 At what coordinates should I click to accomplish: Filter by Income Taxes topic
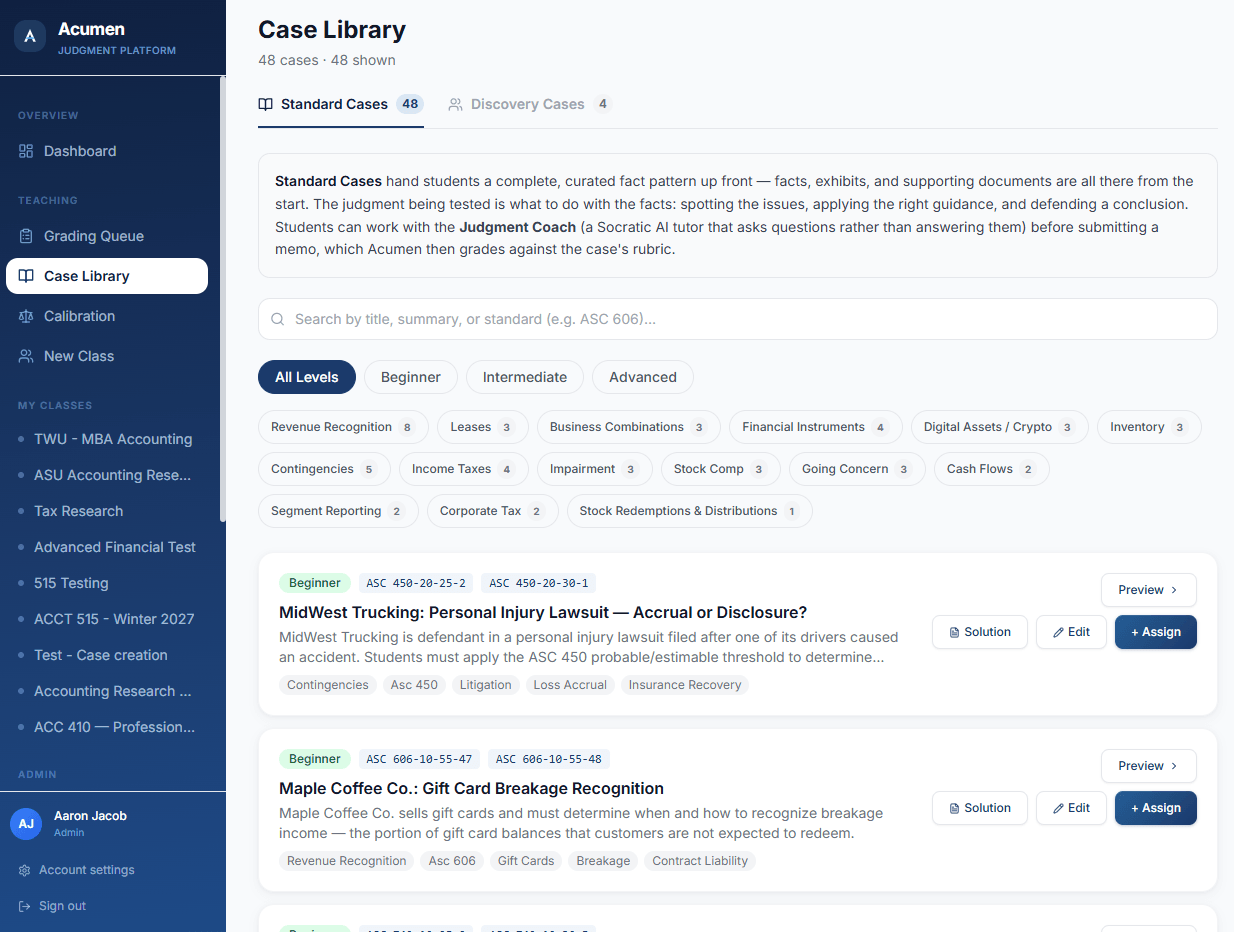(464, 469)
